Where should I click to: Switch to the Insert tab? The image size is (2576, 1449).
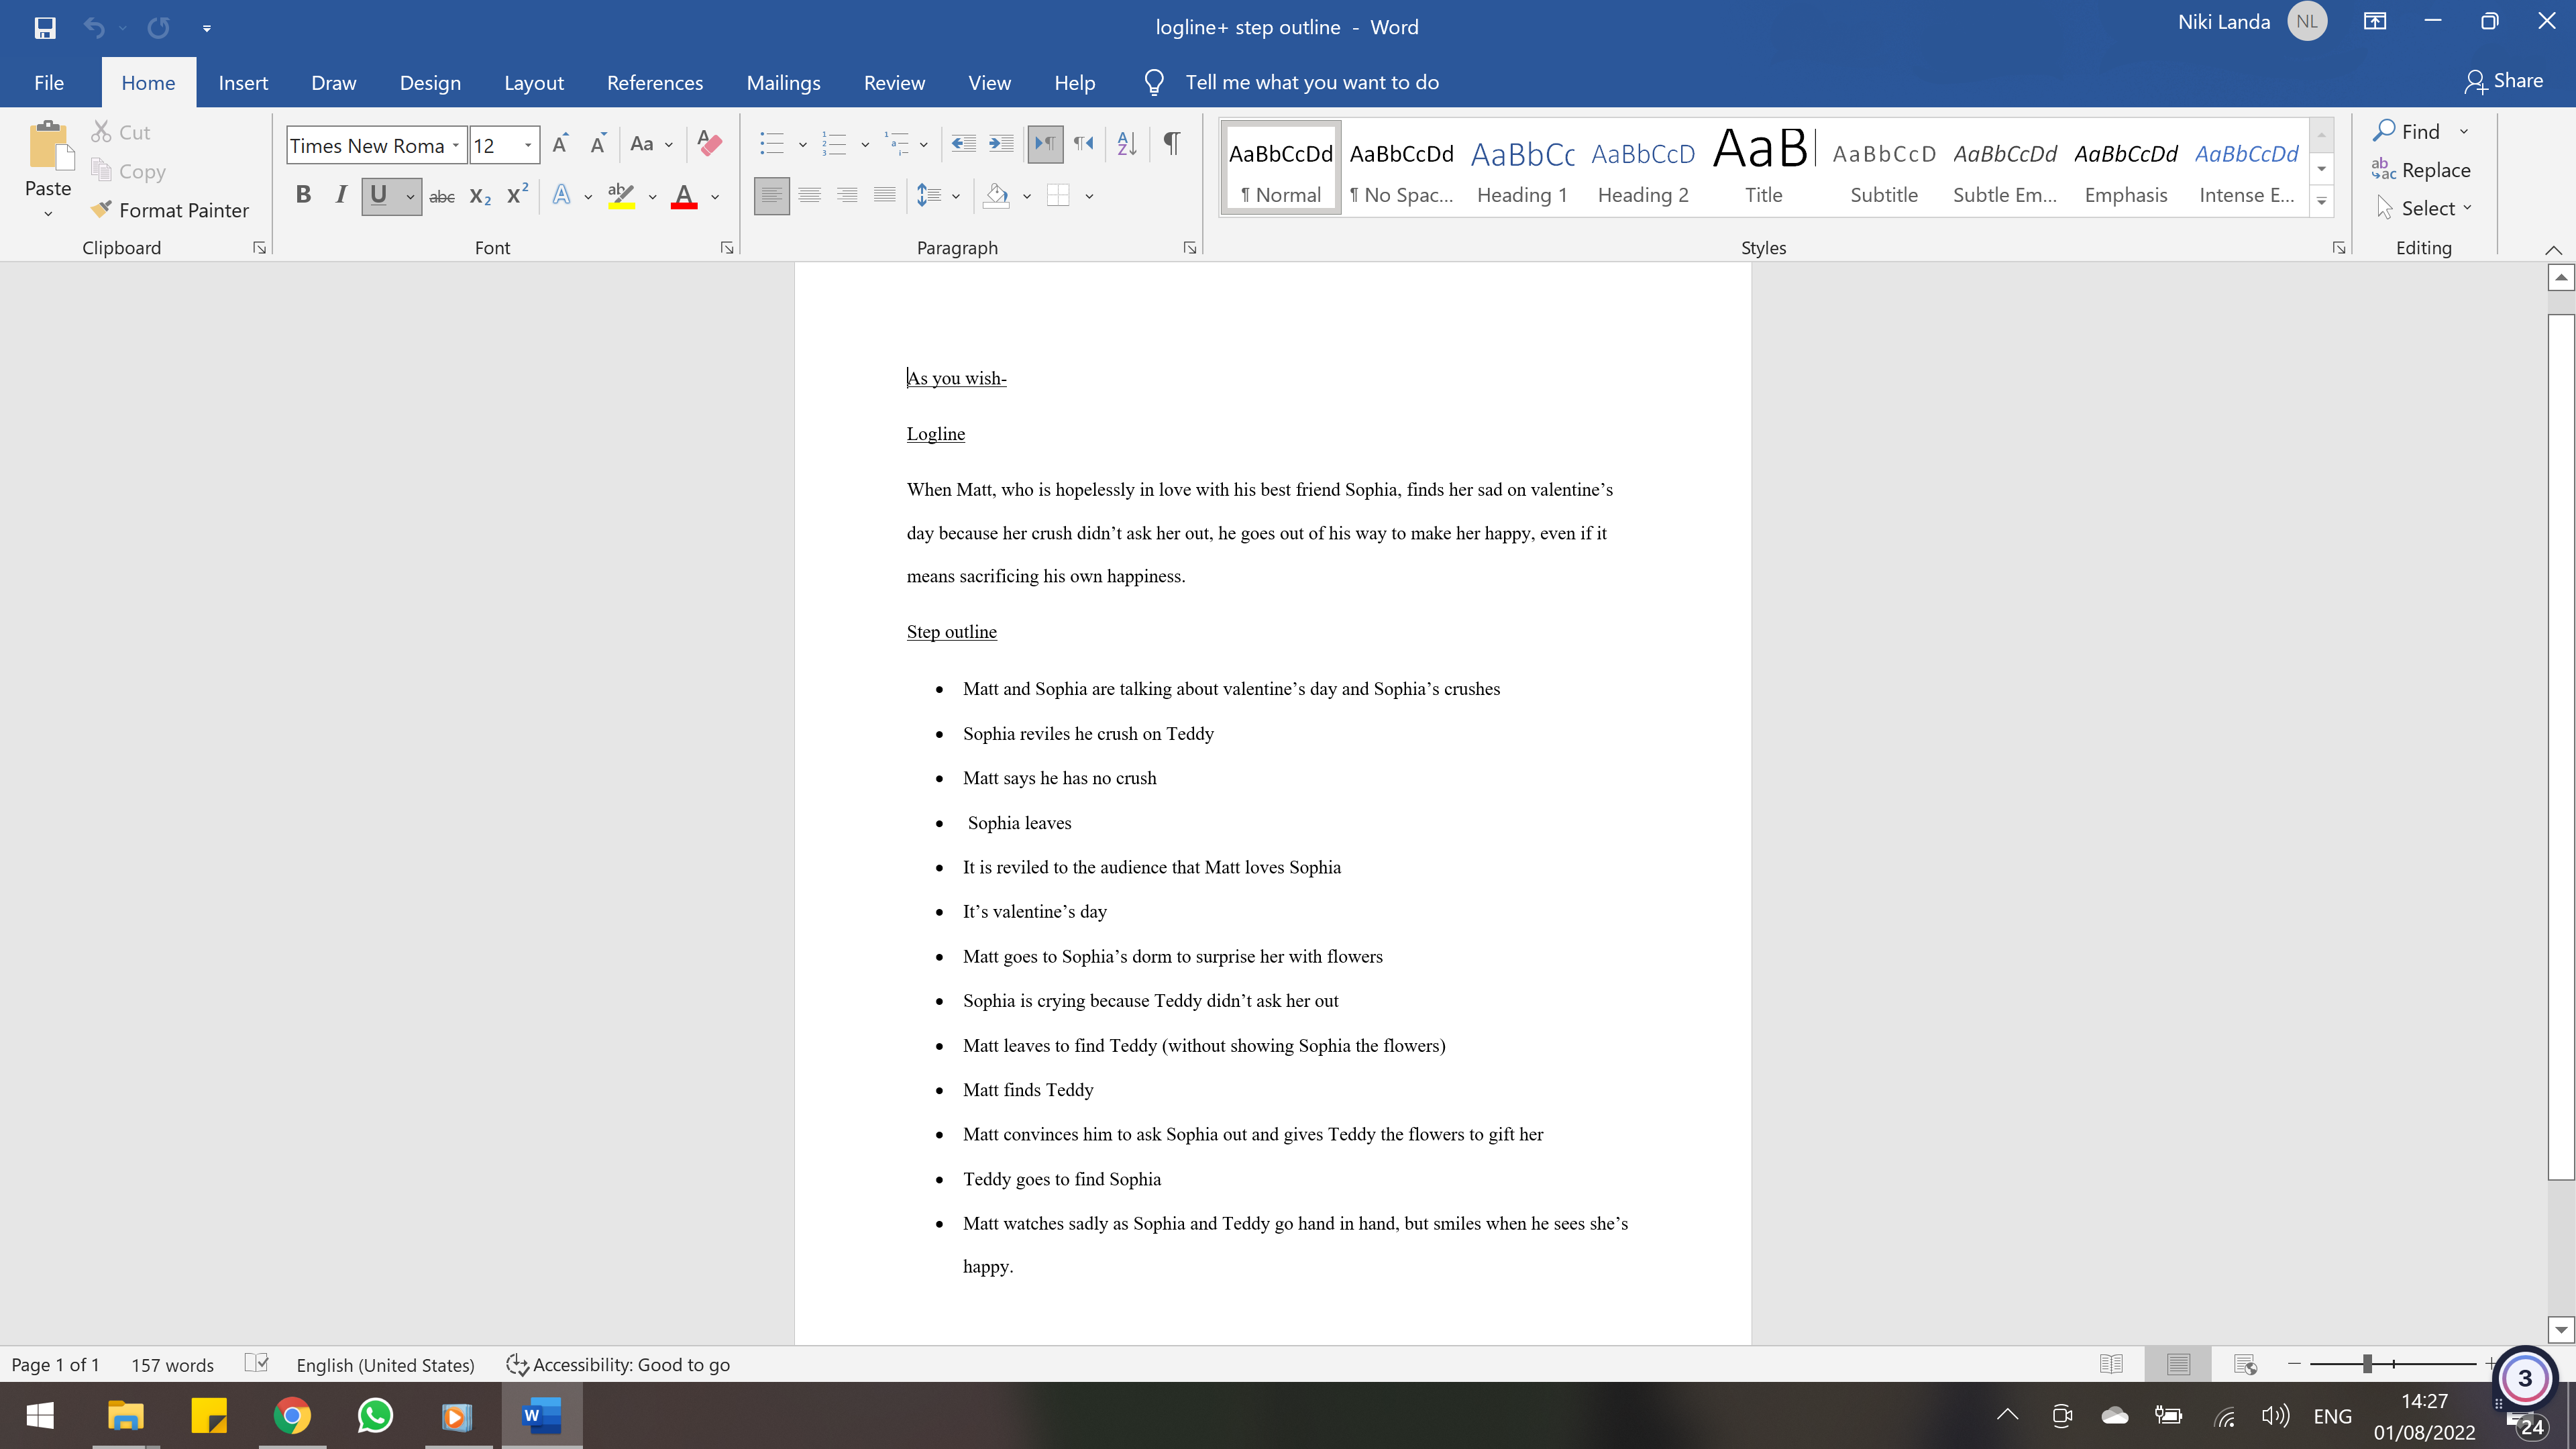[x=243, y=83]
